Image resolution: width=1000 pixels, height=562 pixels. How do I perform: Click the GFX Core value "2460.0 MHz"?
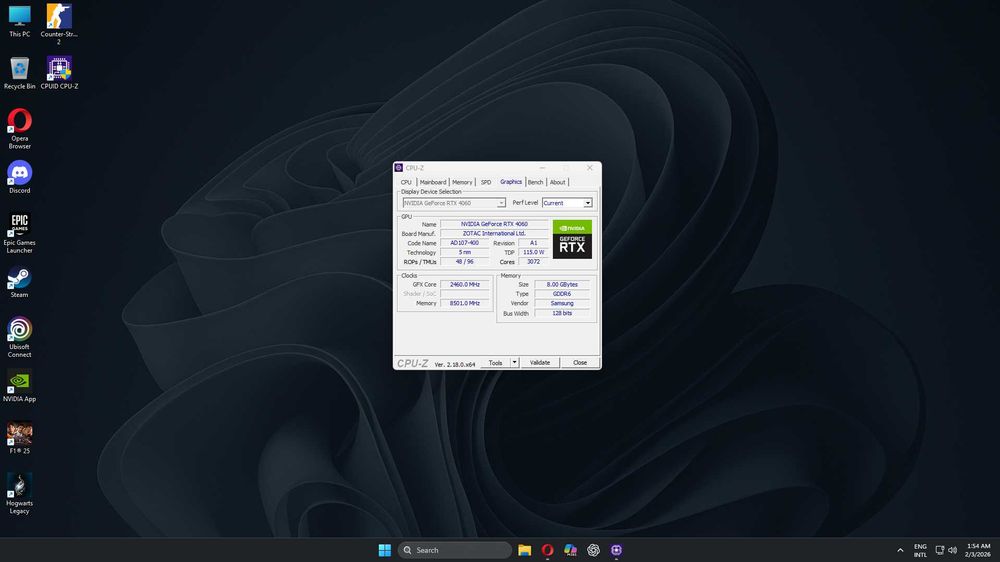(464, 285)
